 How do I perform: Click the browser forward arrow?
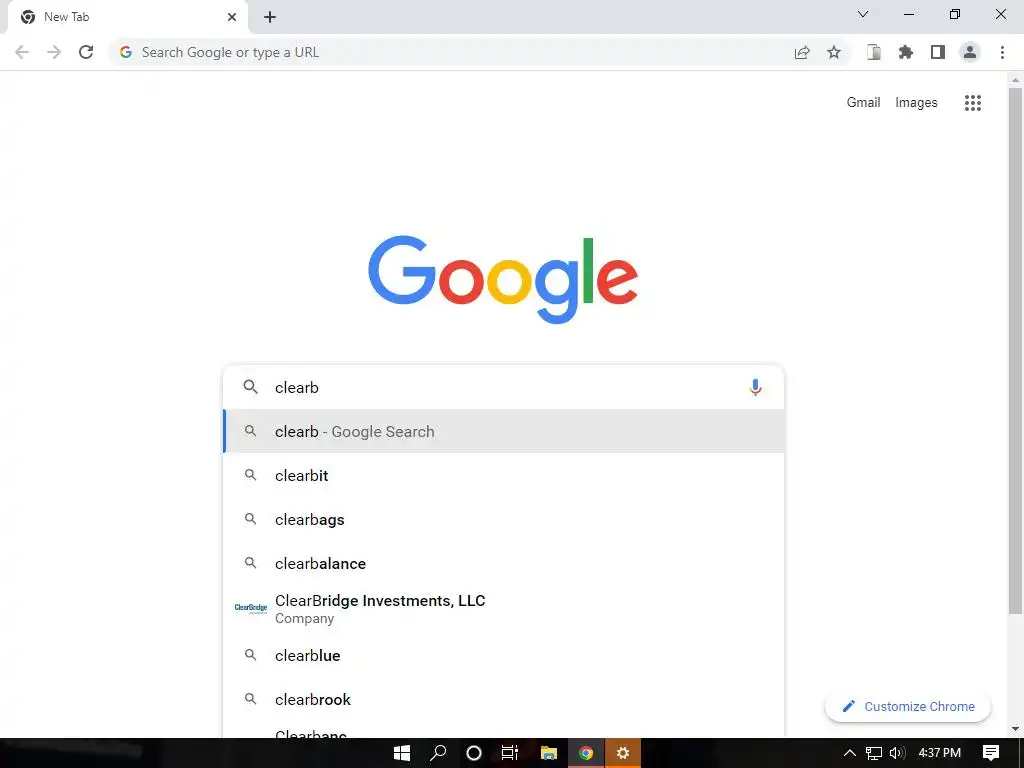point(54,52)
